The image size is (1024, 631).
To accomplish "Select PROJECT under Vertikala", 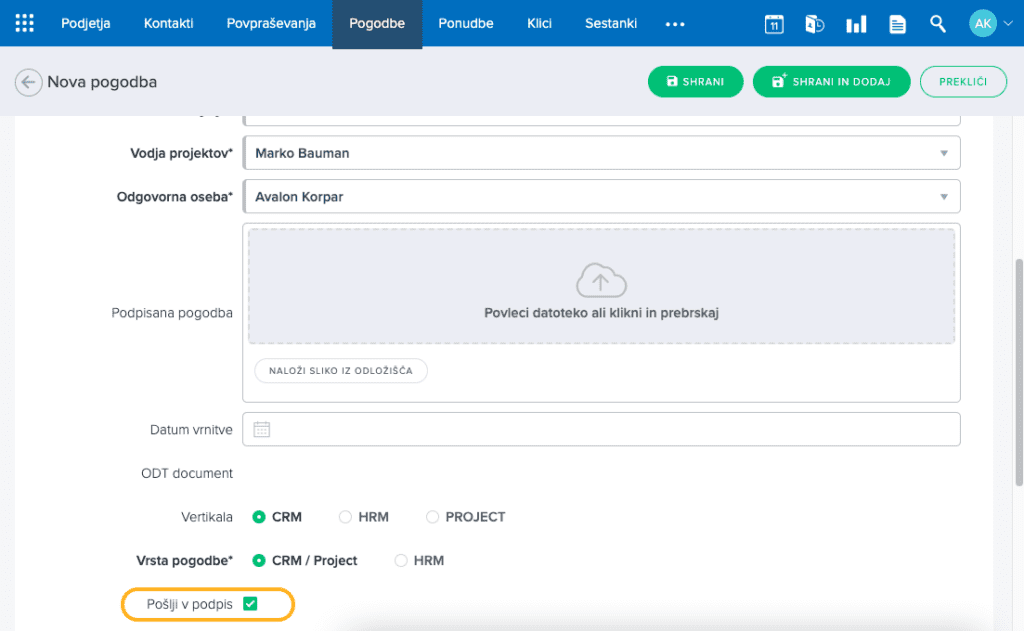I will pyautogui.click(x=433, y=517).
